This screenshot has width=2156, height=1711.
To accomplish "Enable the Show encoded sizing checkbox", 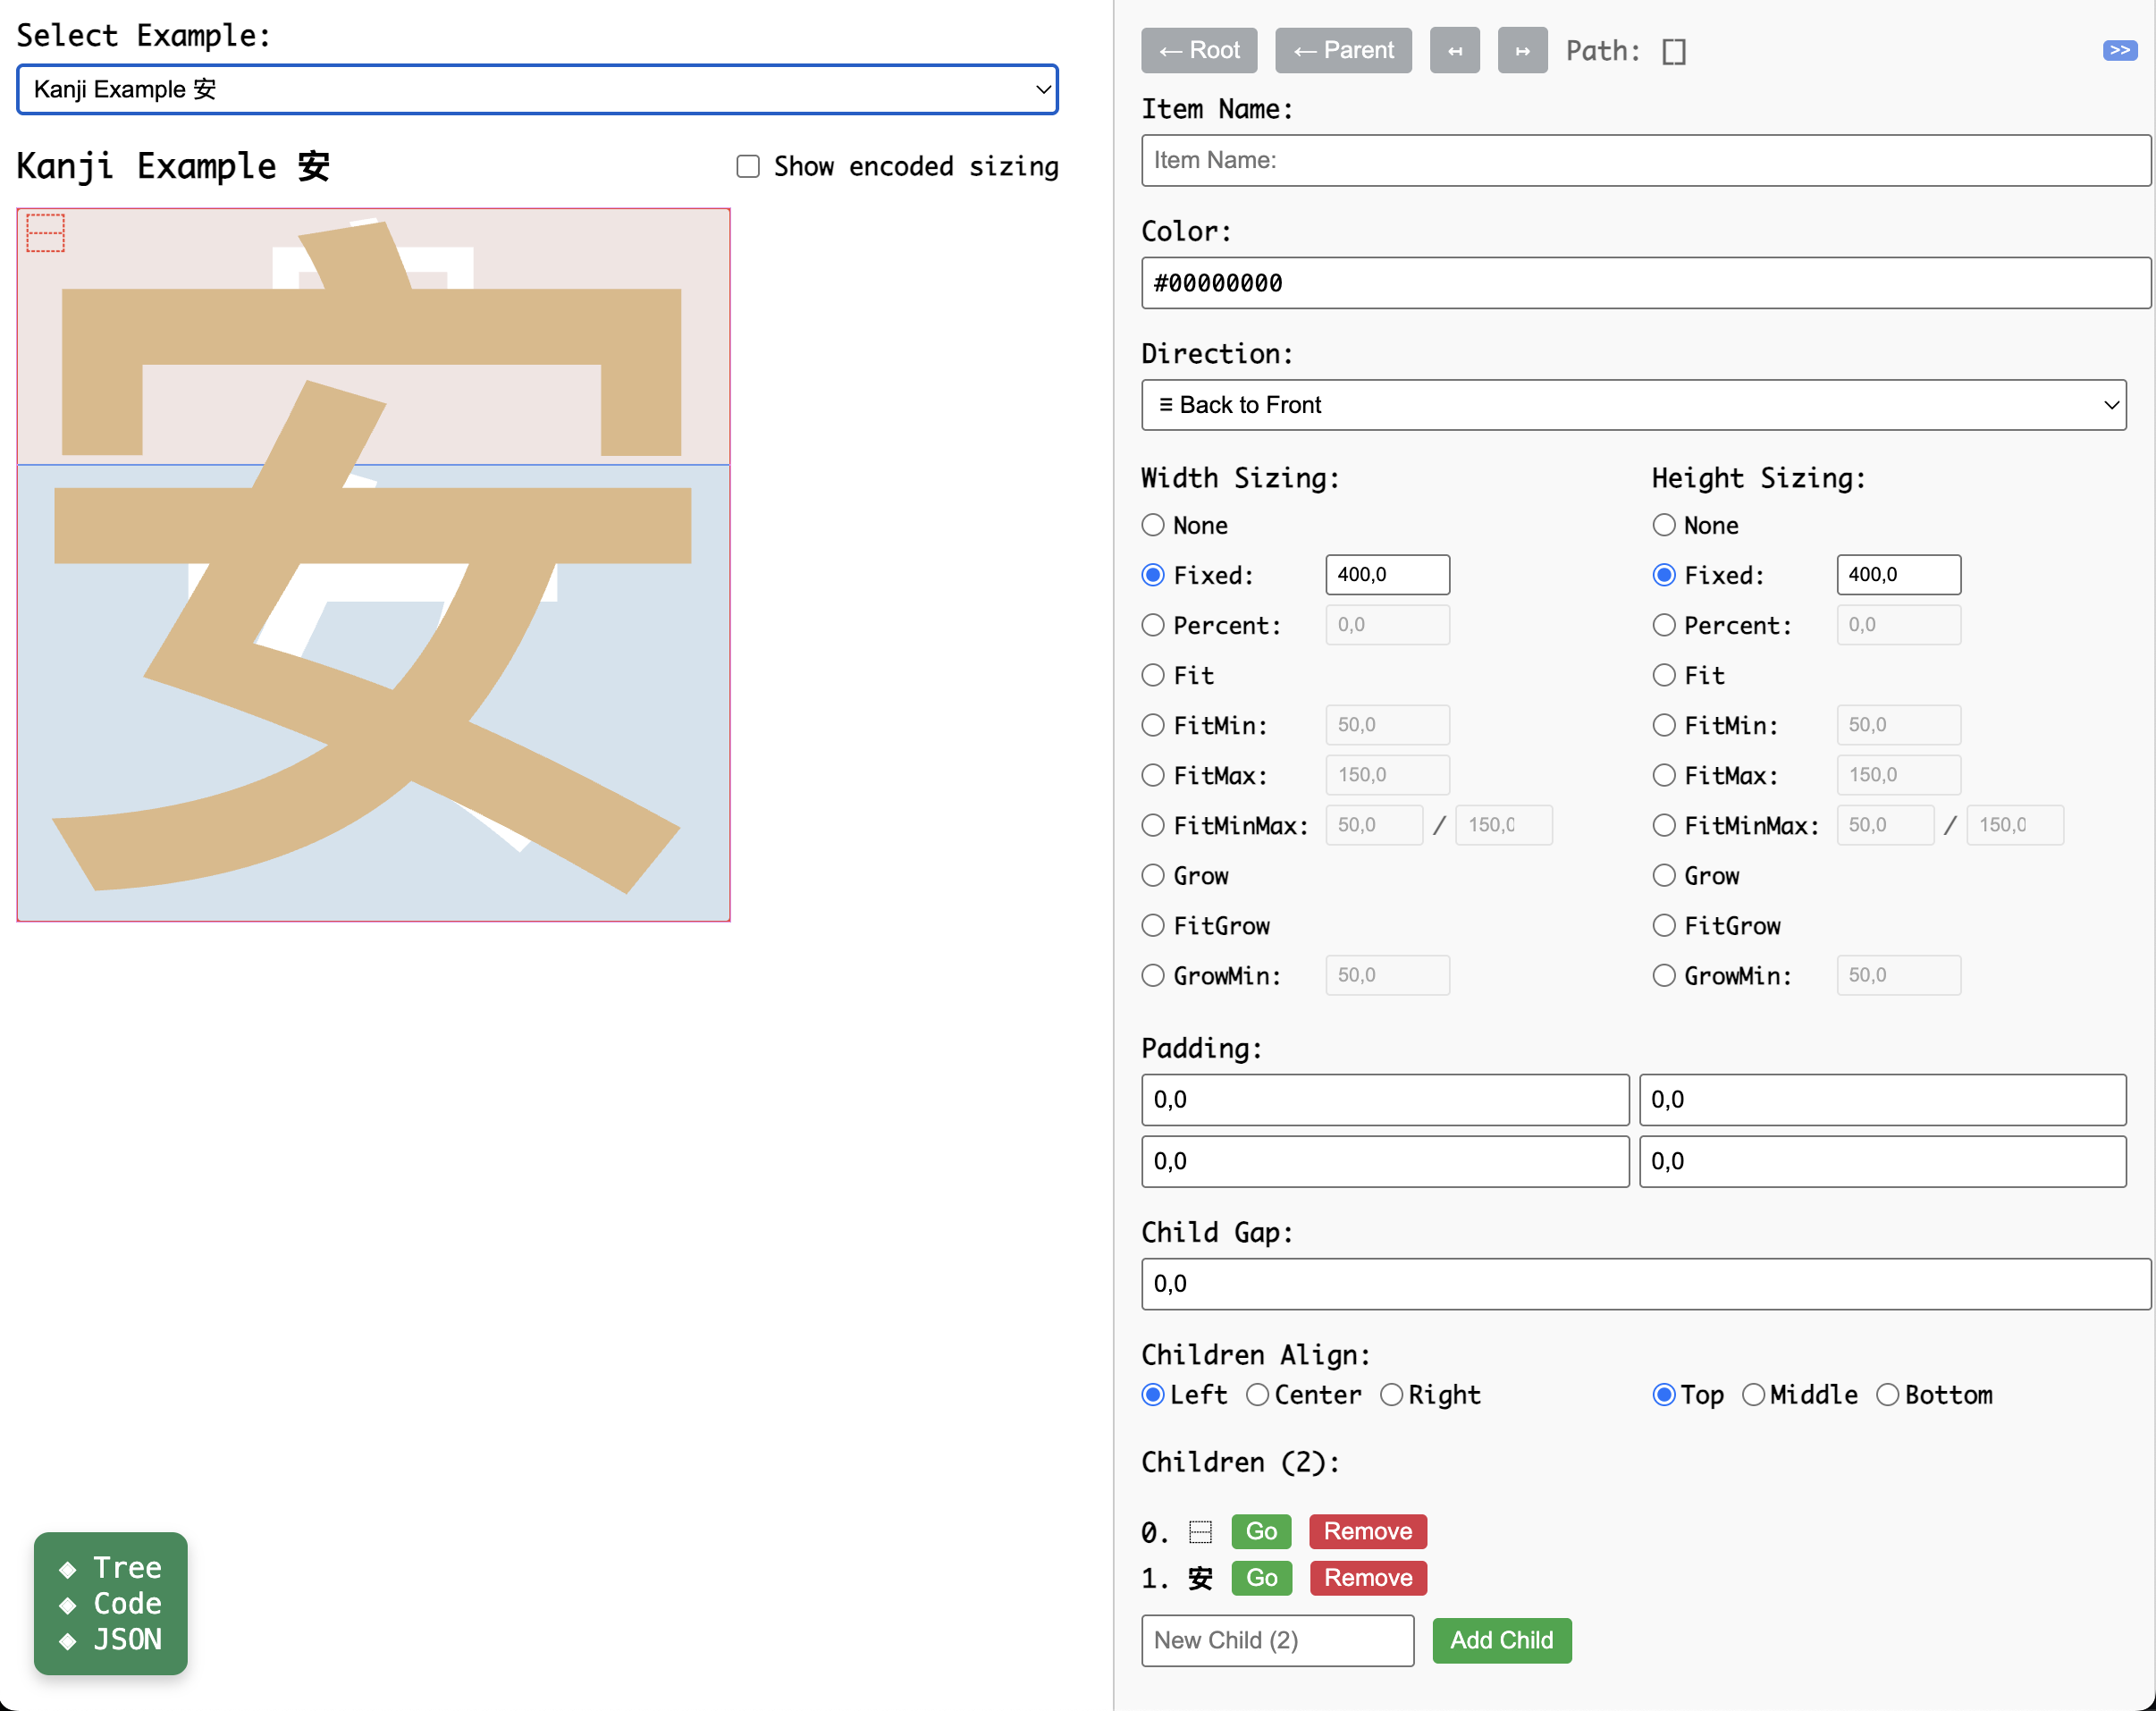I will [747, 166].
